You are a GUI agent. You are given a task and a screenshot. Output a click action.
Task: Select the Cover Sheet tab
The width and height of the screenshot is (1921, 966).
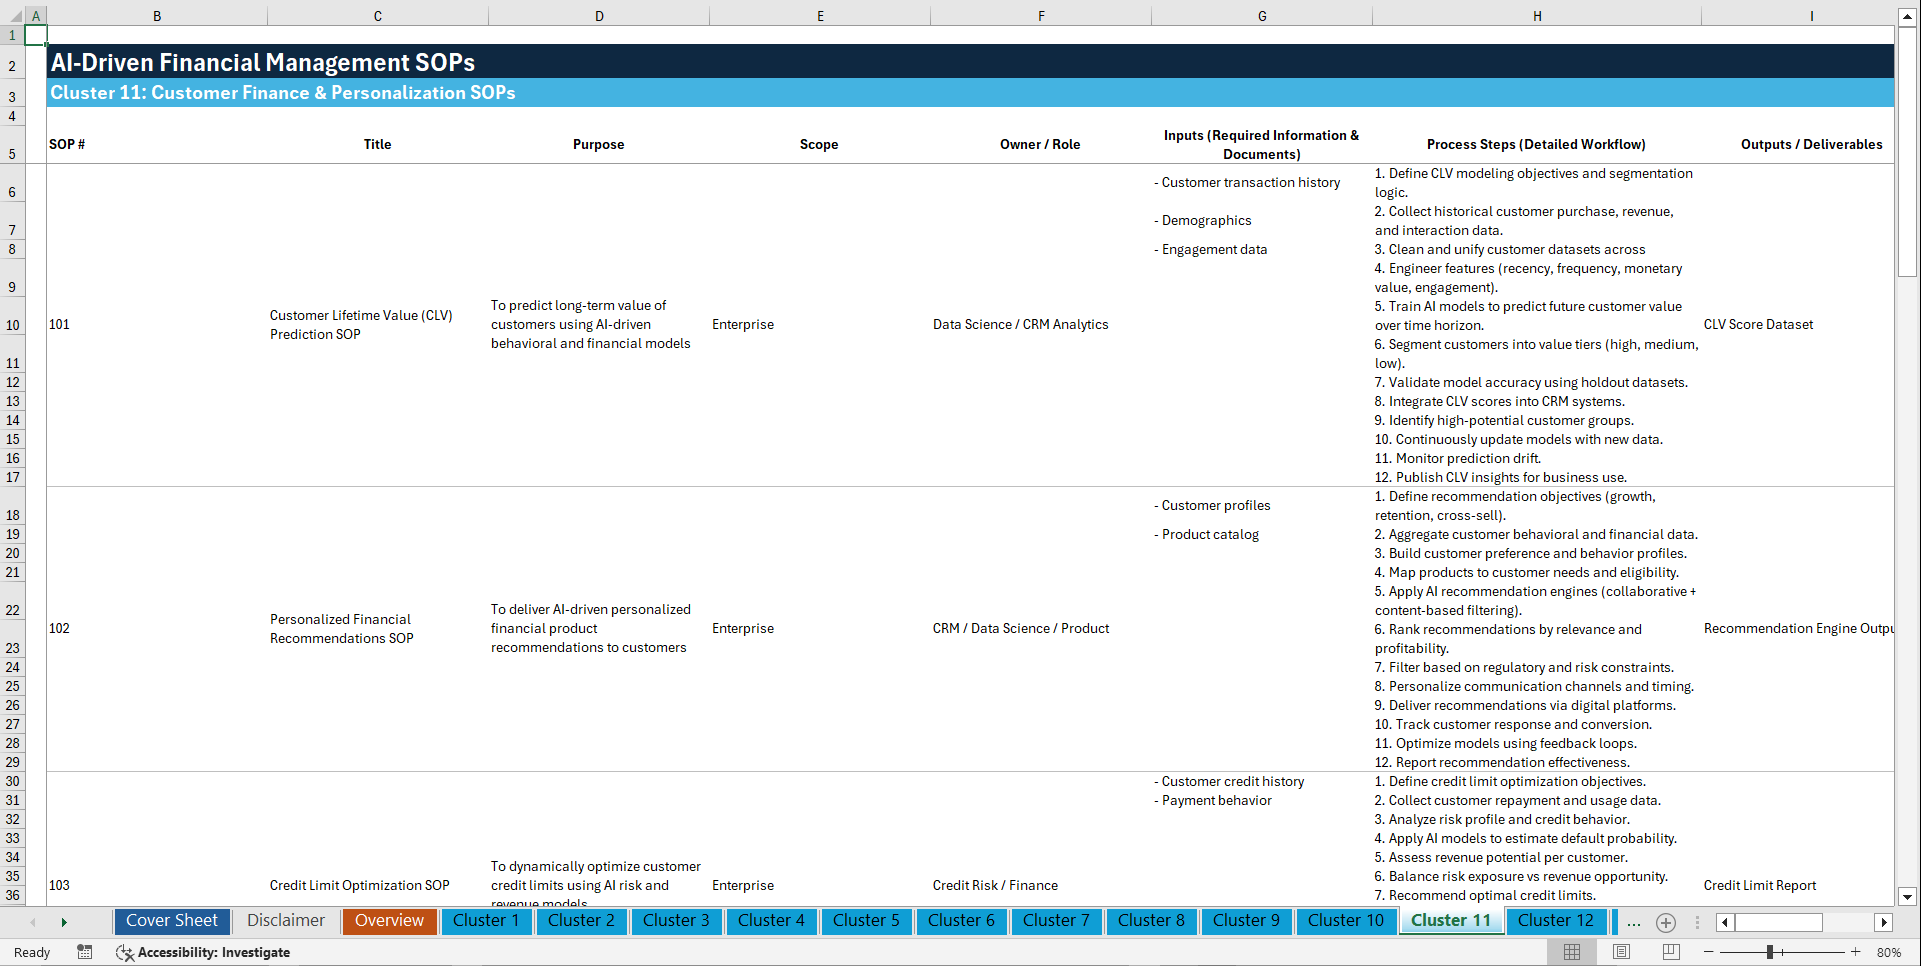coord(171,921)
